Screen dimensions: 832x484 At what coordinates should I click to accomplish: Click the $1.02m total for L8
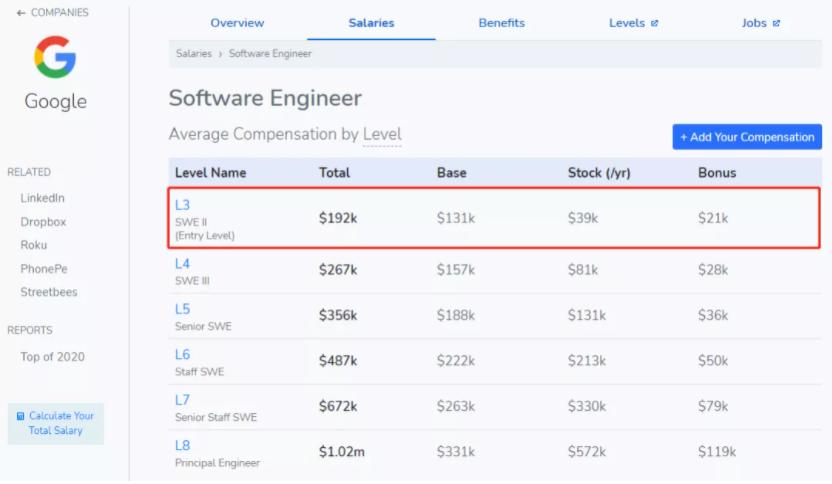342,452
